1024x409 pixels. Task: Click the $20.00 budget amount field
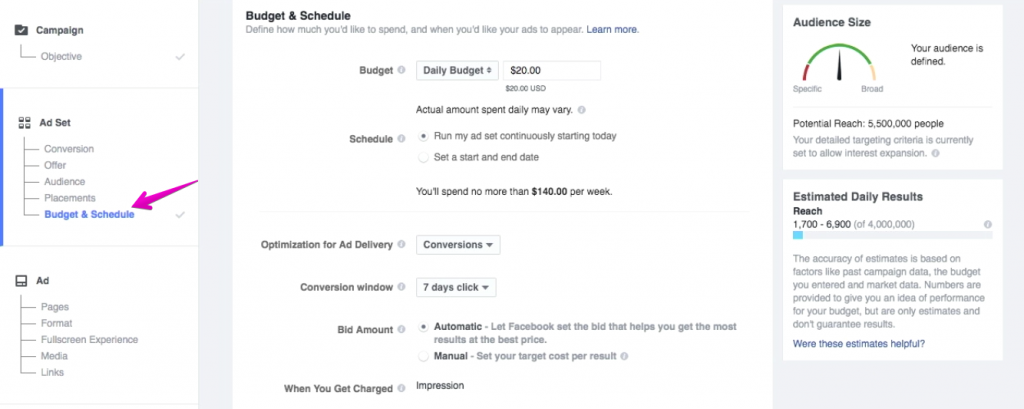(551, 71)
